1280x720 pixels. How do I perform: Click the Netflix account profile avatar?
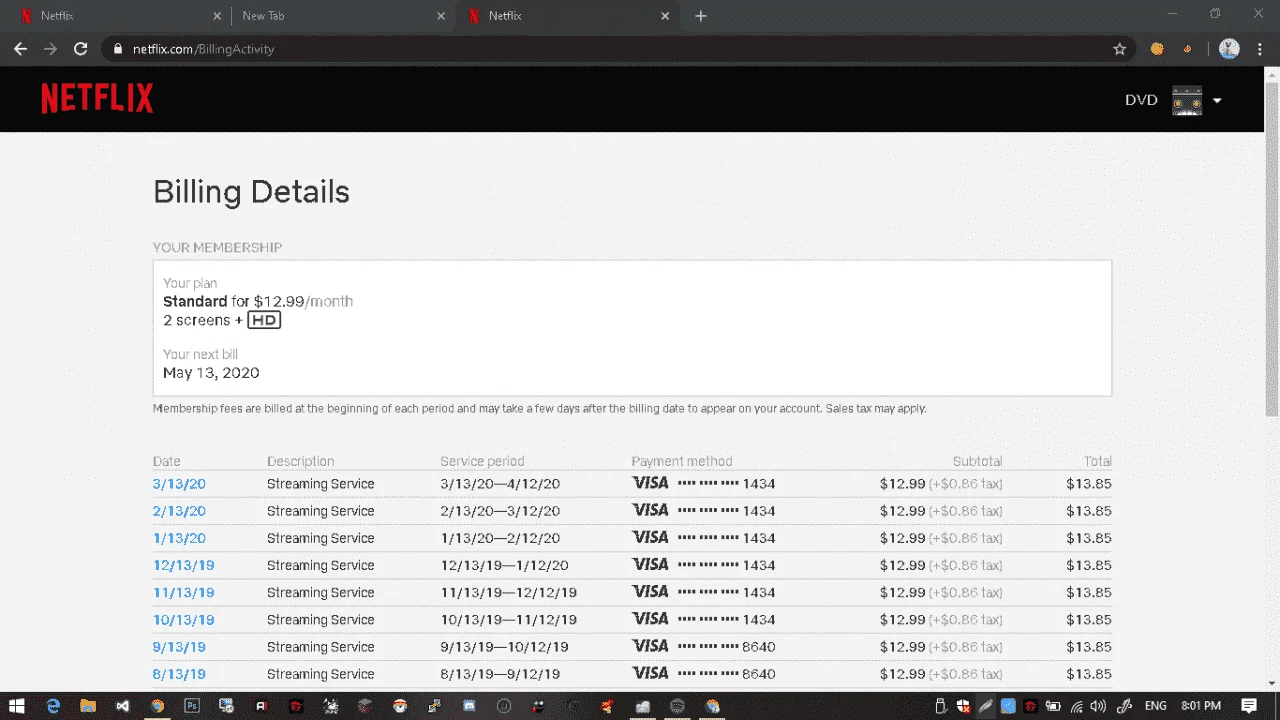[1187, 100]
